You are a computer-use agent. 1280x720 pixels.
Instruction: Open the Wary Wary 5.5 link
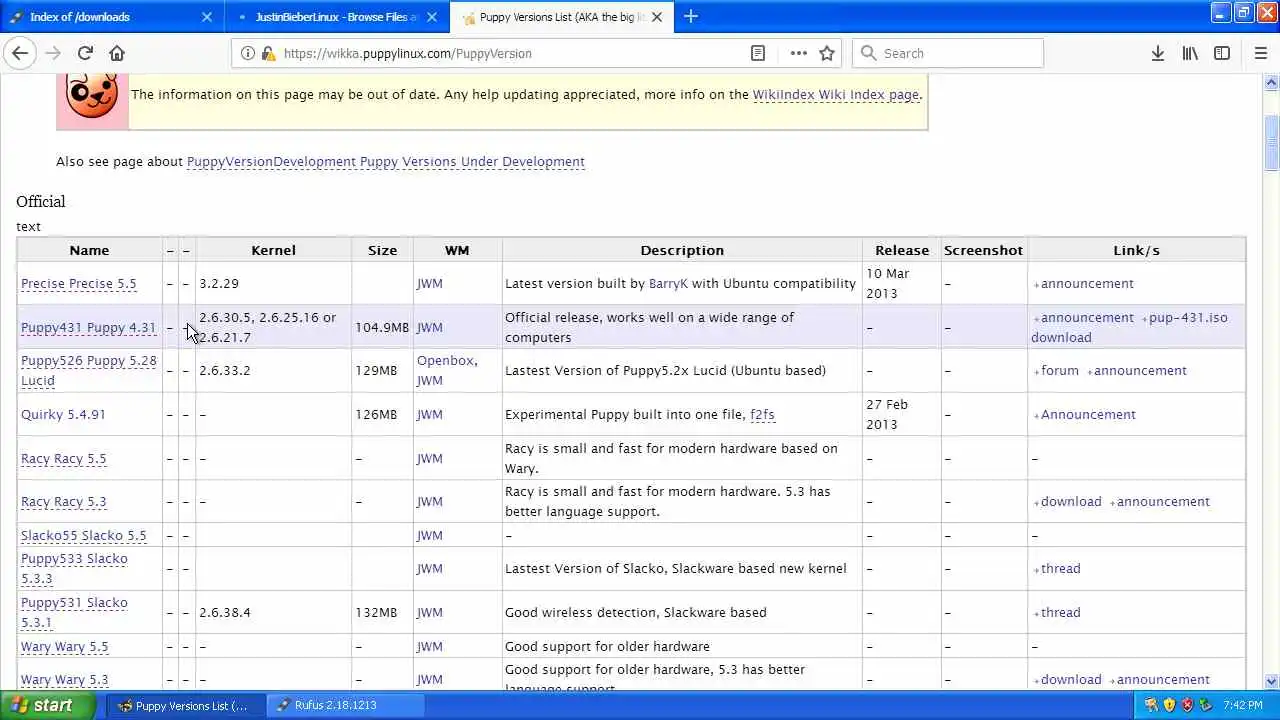point(64,647)
